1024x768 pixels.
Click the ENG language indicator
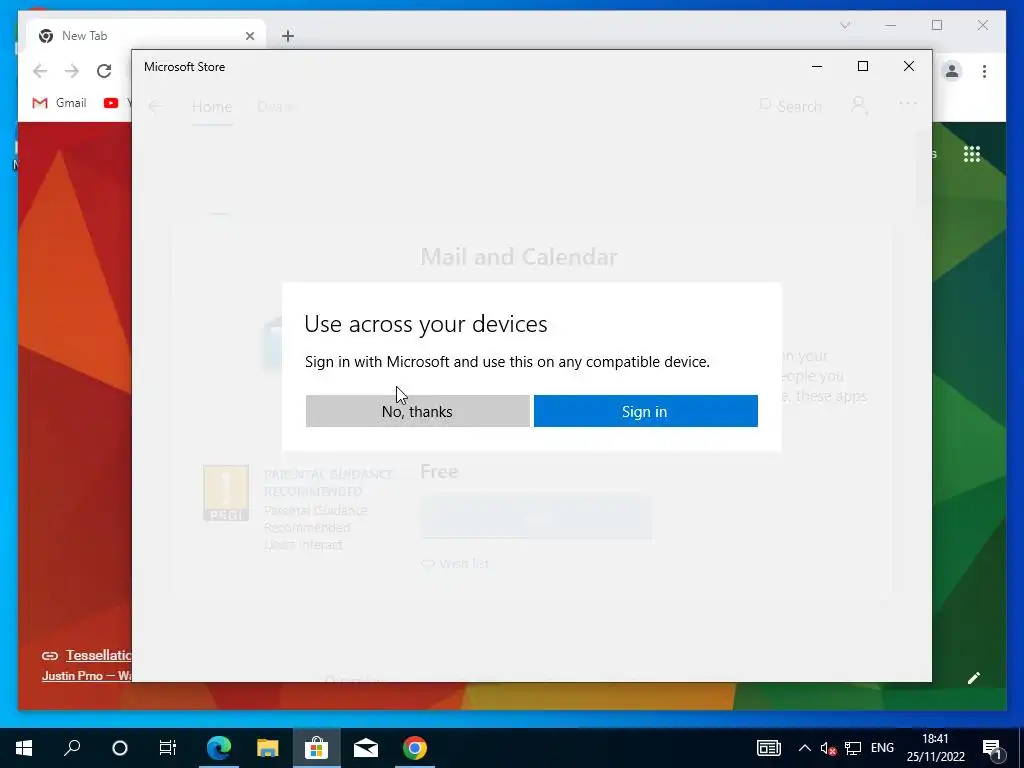coord(882,748)
